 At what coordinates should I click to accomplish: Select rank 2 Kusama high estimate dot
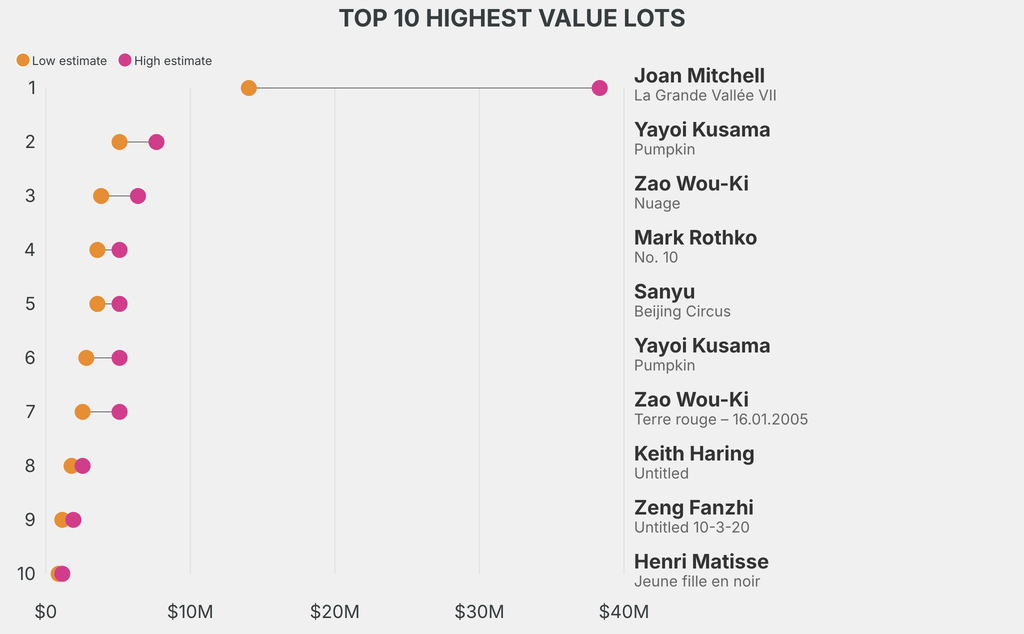point(156,142)
